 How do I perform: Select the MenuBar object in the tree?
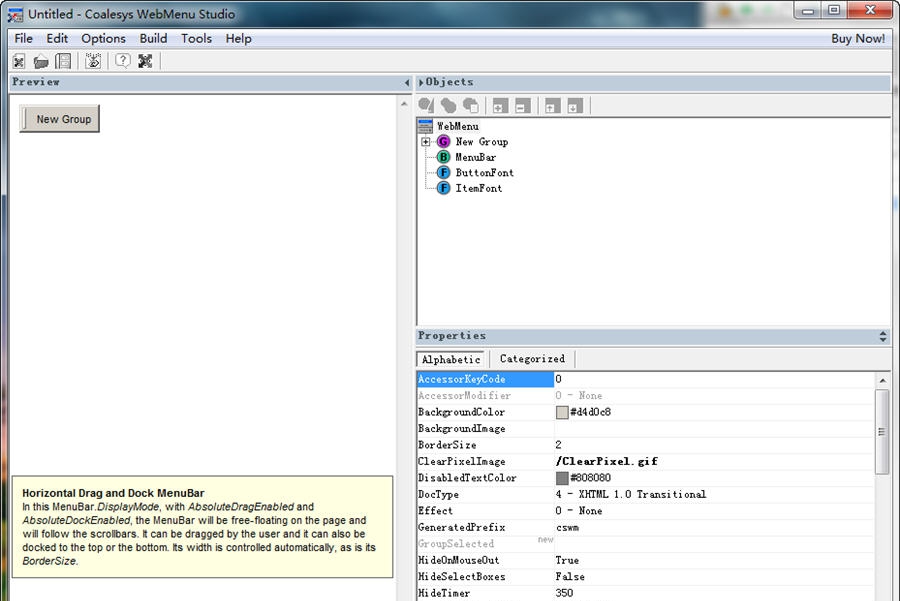click(475, 157)
